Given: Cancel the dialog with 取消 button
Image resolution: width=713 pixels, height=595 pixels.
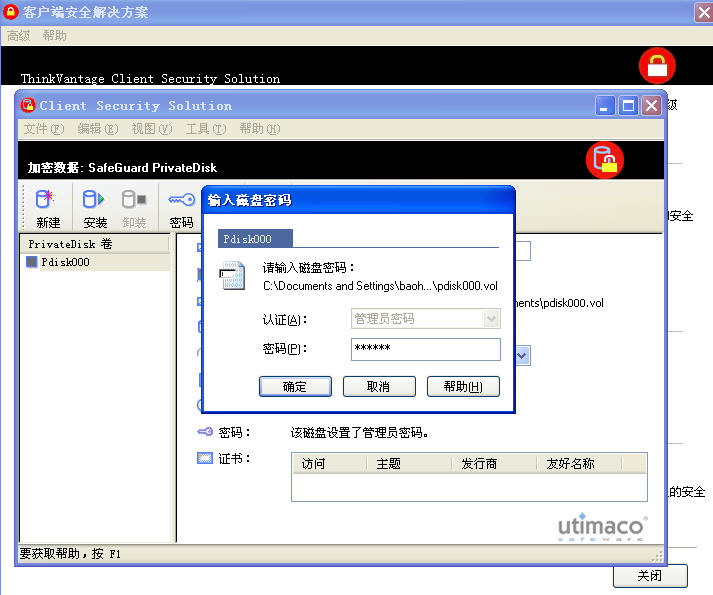Looking at the screenshot, I should tap(379, 386).
